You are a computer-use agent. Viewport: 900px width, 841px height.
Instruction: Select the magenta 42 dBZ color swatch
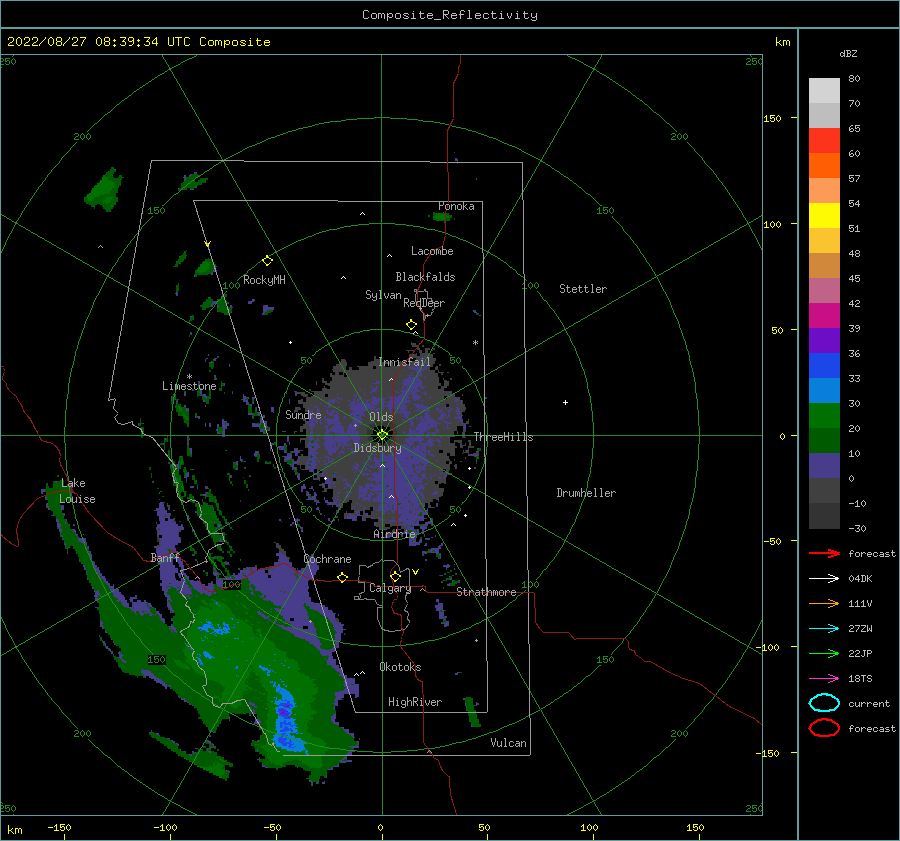click(824, 315)
